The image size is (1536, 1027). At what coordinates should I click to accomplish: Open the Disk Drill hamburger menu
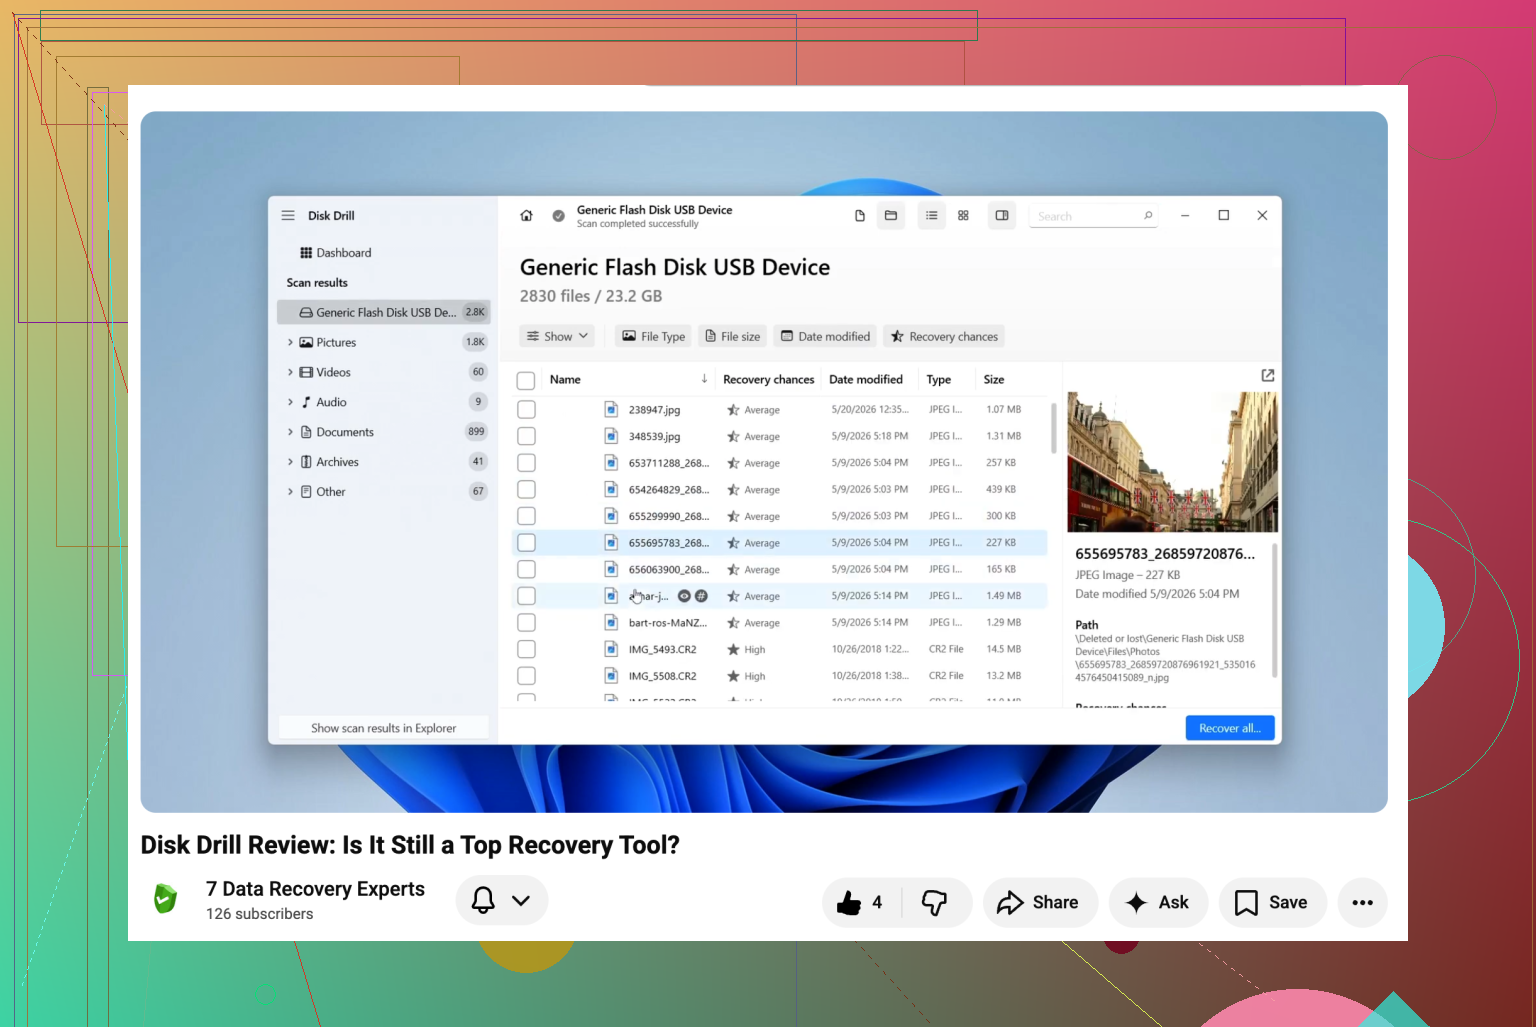288,215
